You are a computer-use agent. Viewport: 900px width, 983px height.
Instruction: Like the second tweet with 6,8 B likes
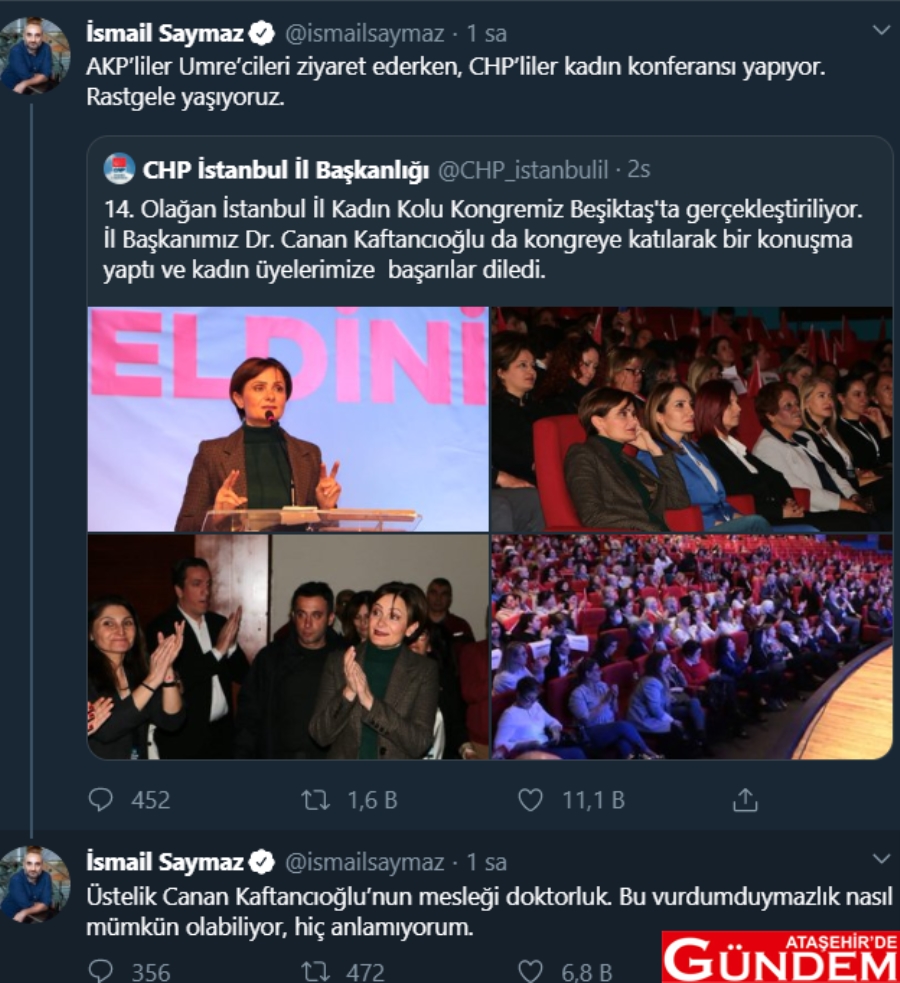(x=530, y=971)
